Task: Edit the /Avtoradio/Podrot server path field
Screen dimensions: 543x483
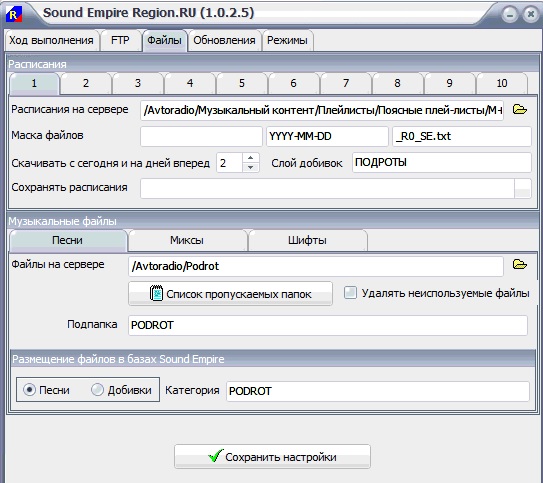Action: 316,266
